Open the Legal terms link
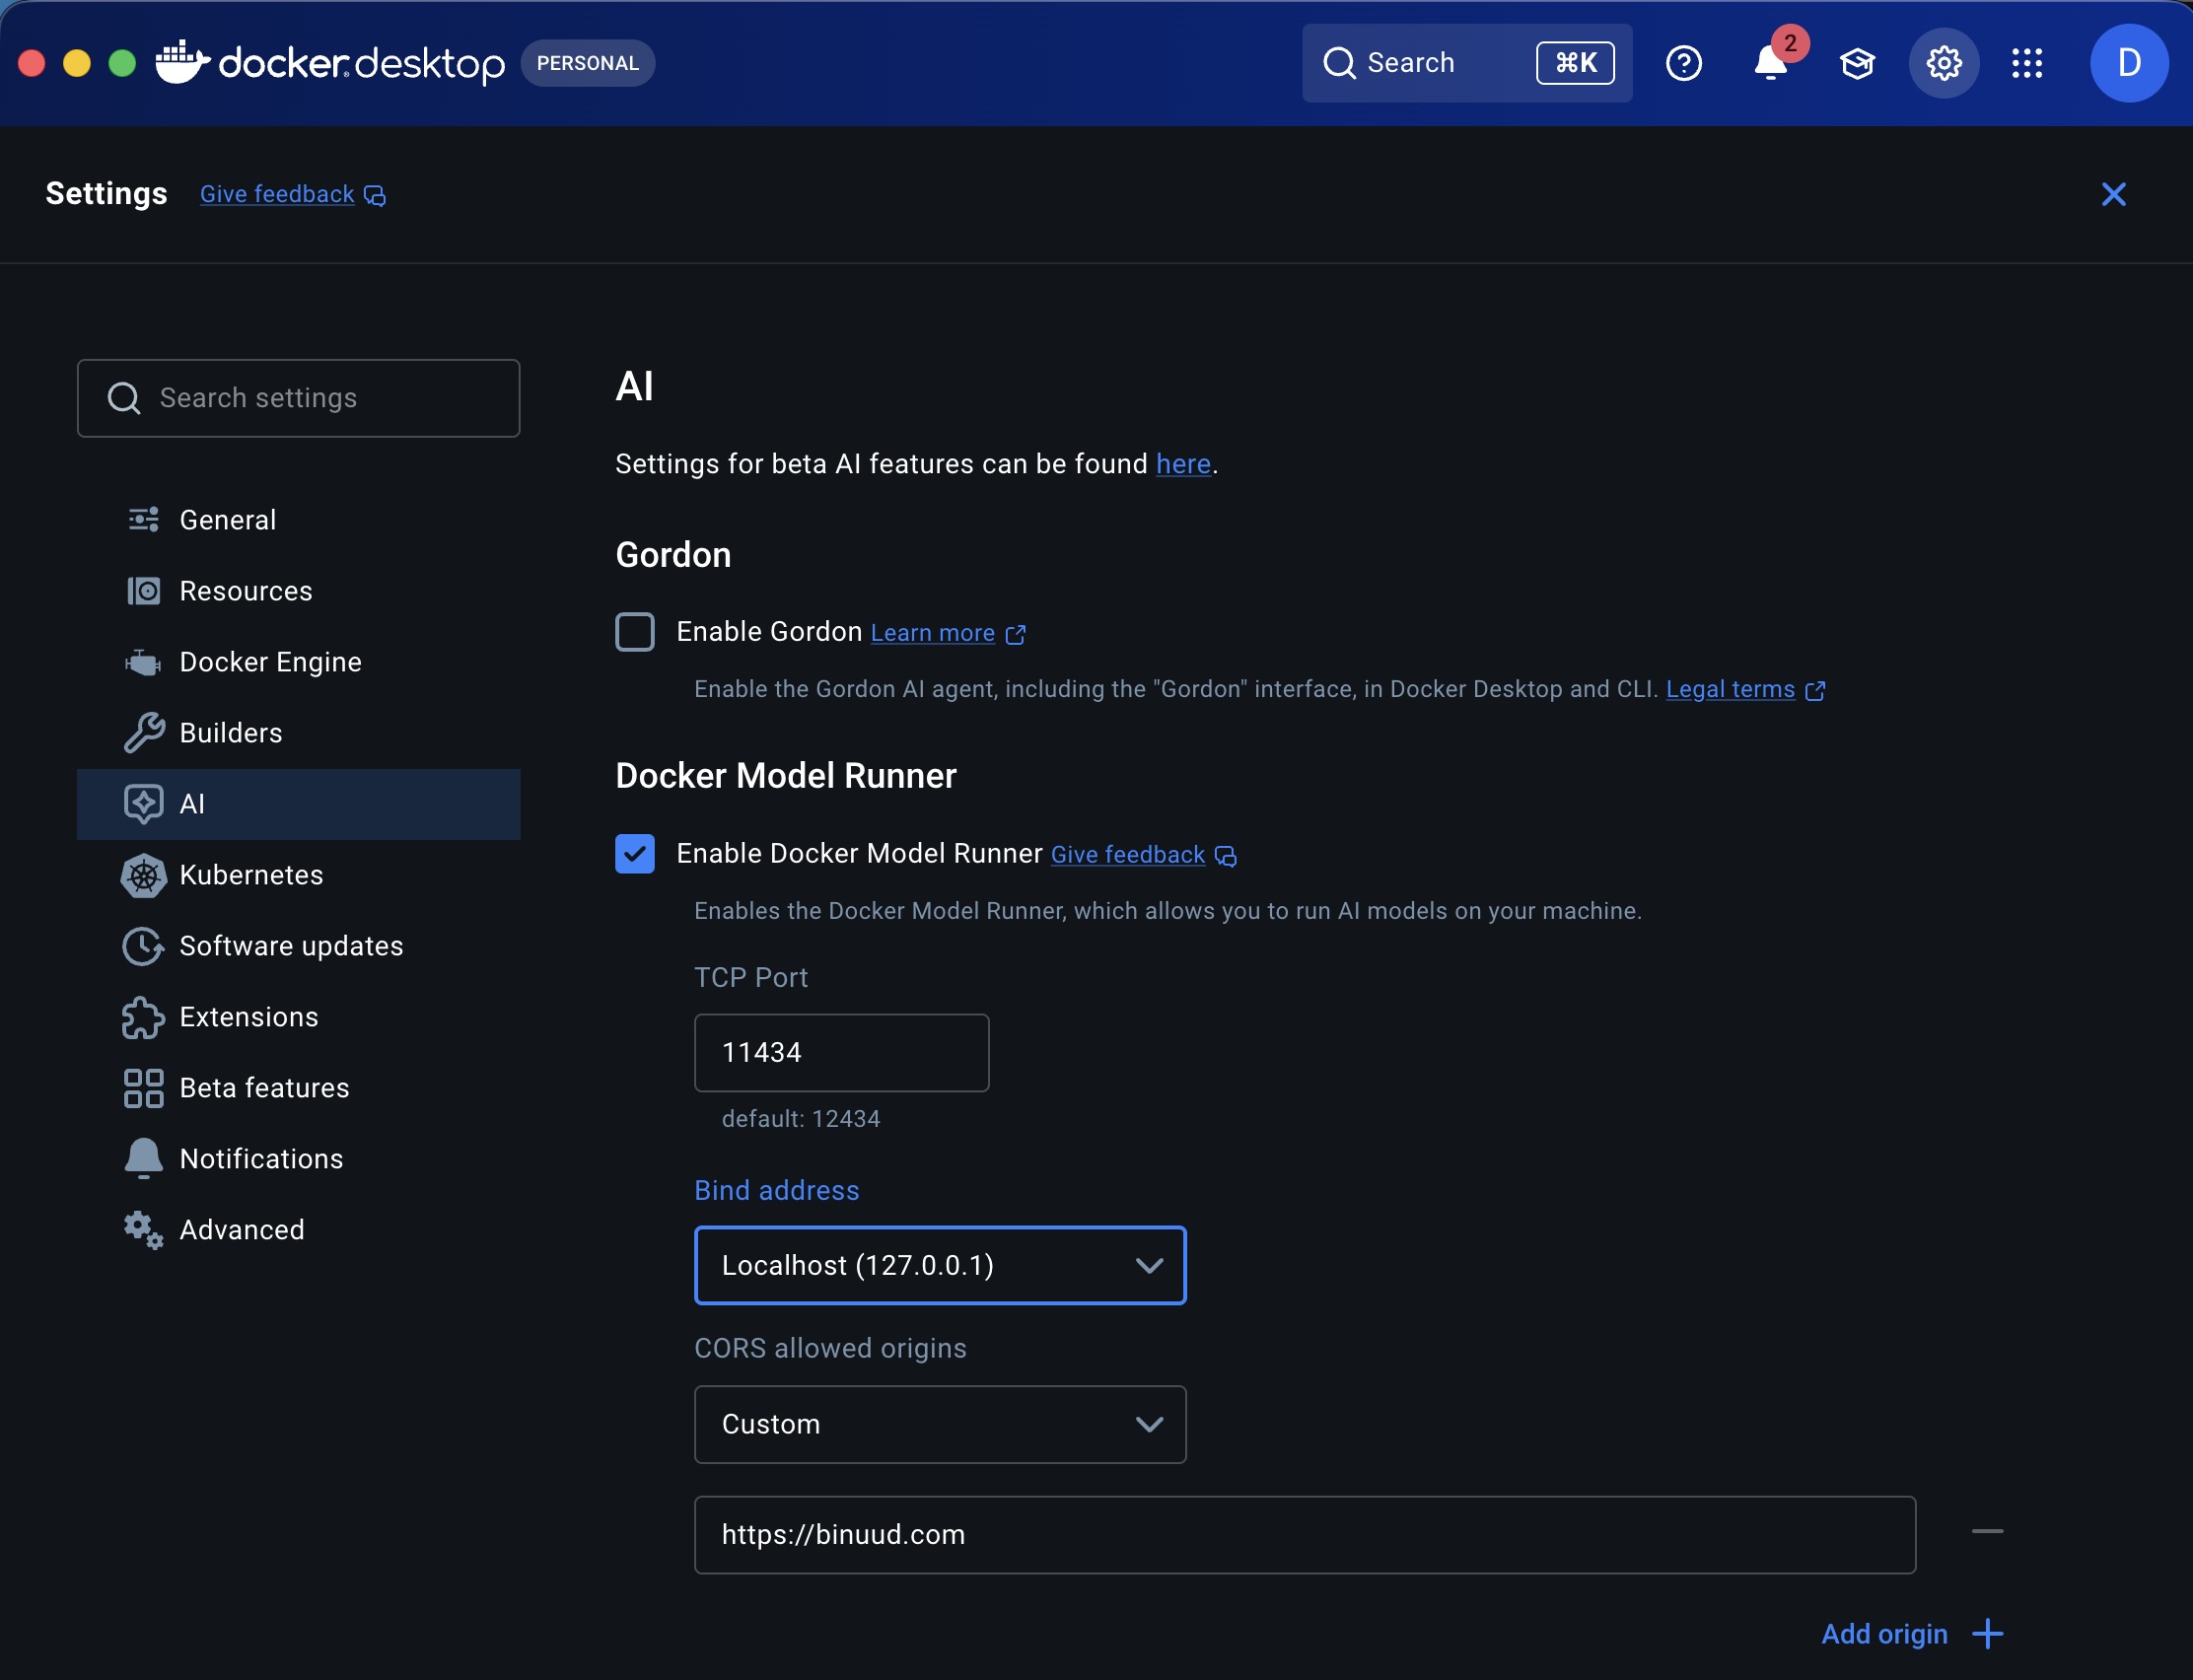This screenshot has width=2193, height=1680. (x=1730, y=689)
